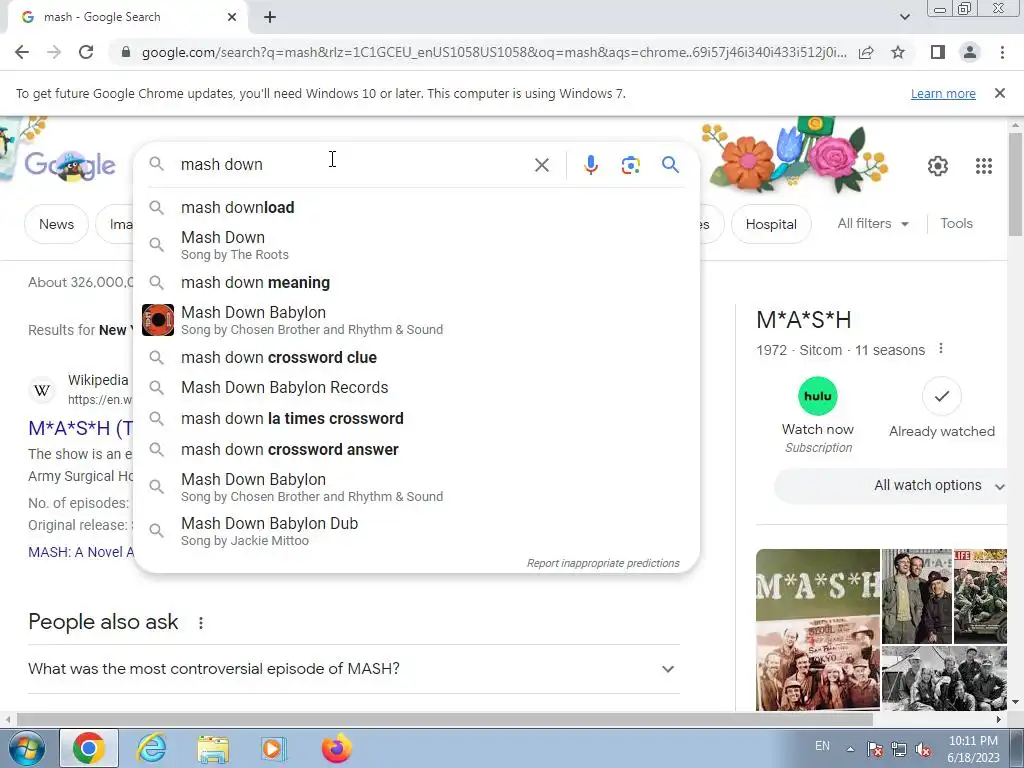The height and width of the screenshot is (768, 1024).
Task: Expand the most controversial episode question
Action: (x=353, y=669)
